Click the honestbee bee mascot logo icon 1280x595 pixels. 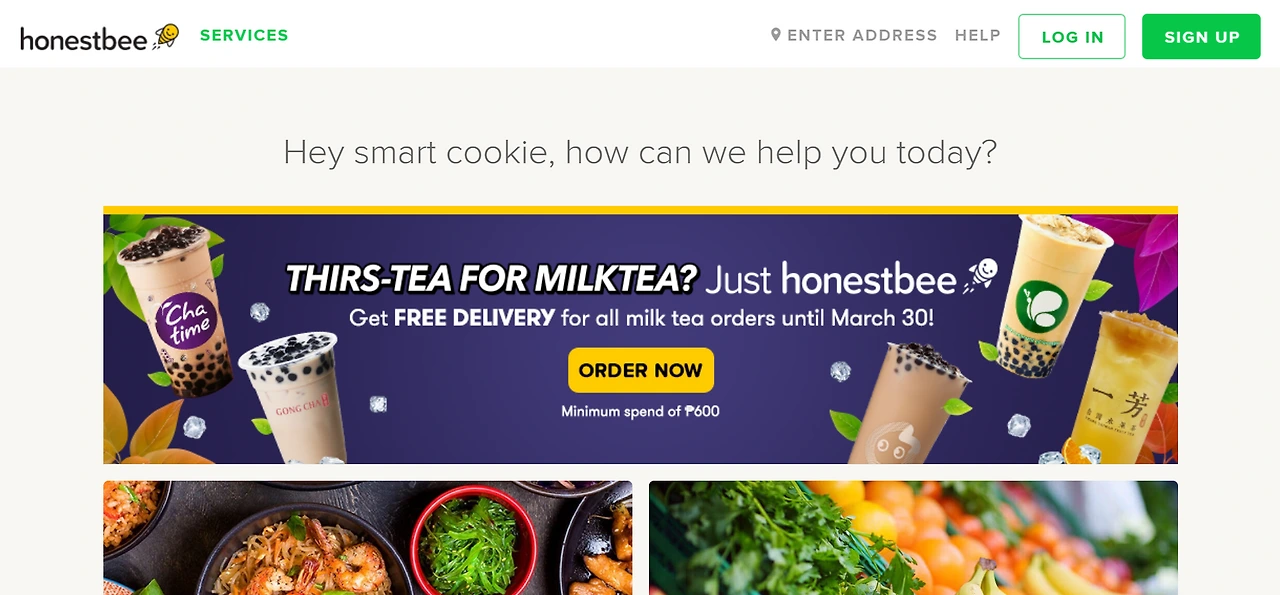tap(166, 37)
